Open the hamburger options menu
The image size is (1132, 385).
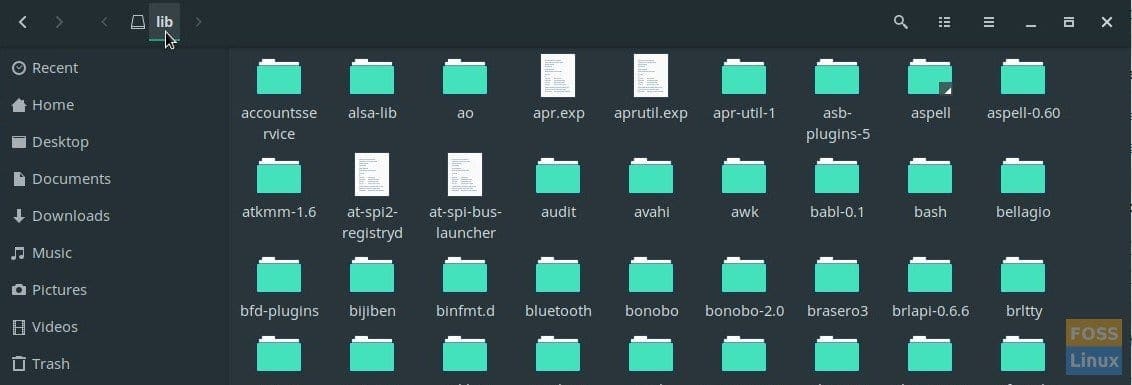pyautogui.click(x=989, y=22)
